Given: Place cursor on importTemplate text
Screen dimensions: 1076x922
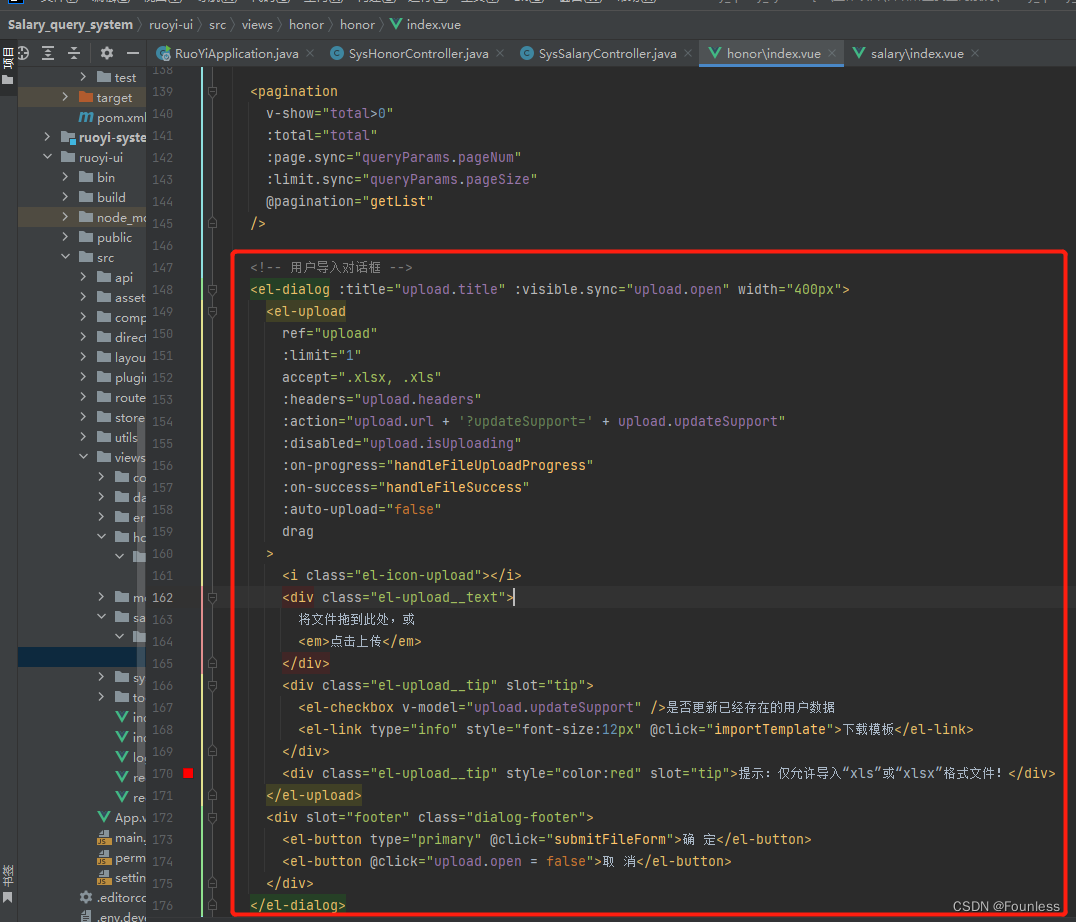Looking at the screenshot, I should [769, 729].
